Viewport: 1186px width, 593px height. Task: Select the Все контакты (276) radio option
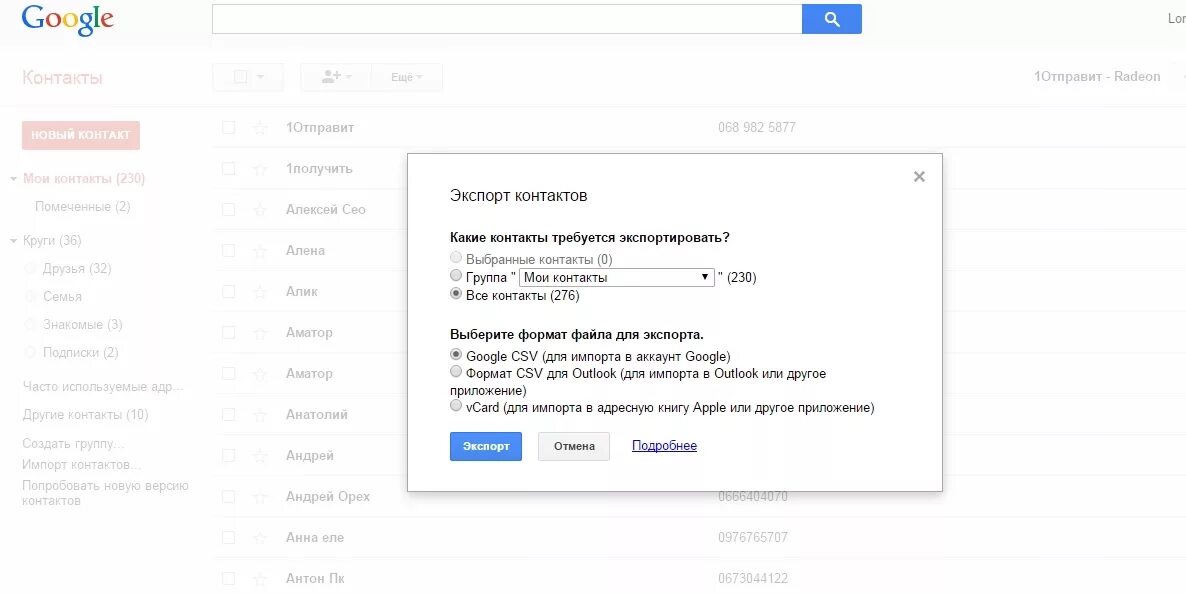(456, 294)
